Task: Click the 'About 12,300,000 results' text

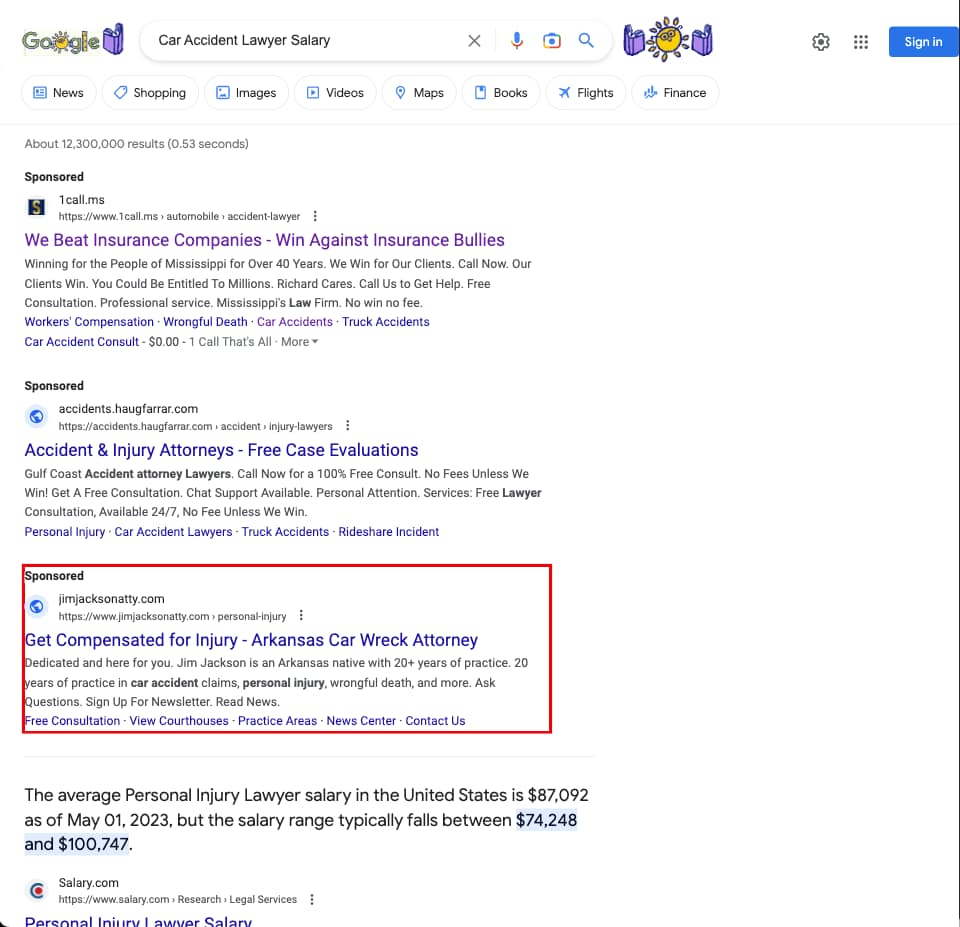Action: [137, 144]
